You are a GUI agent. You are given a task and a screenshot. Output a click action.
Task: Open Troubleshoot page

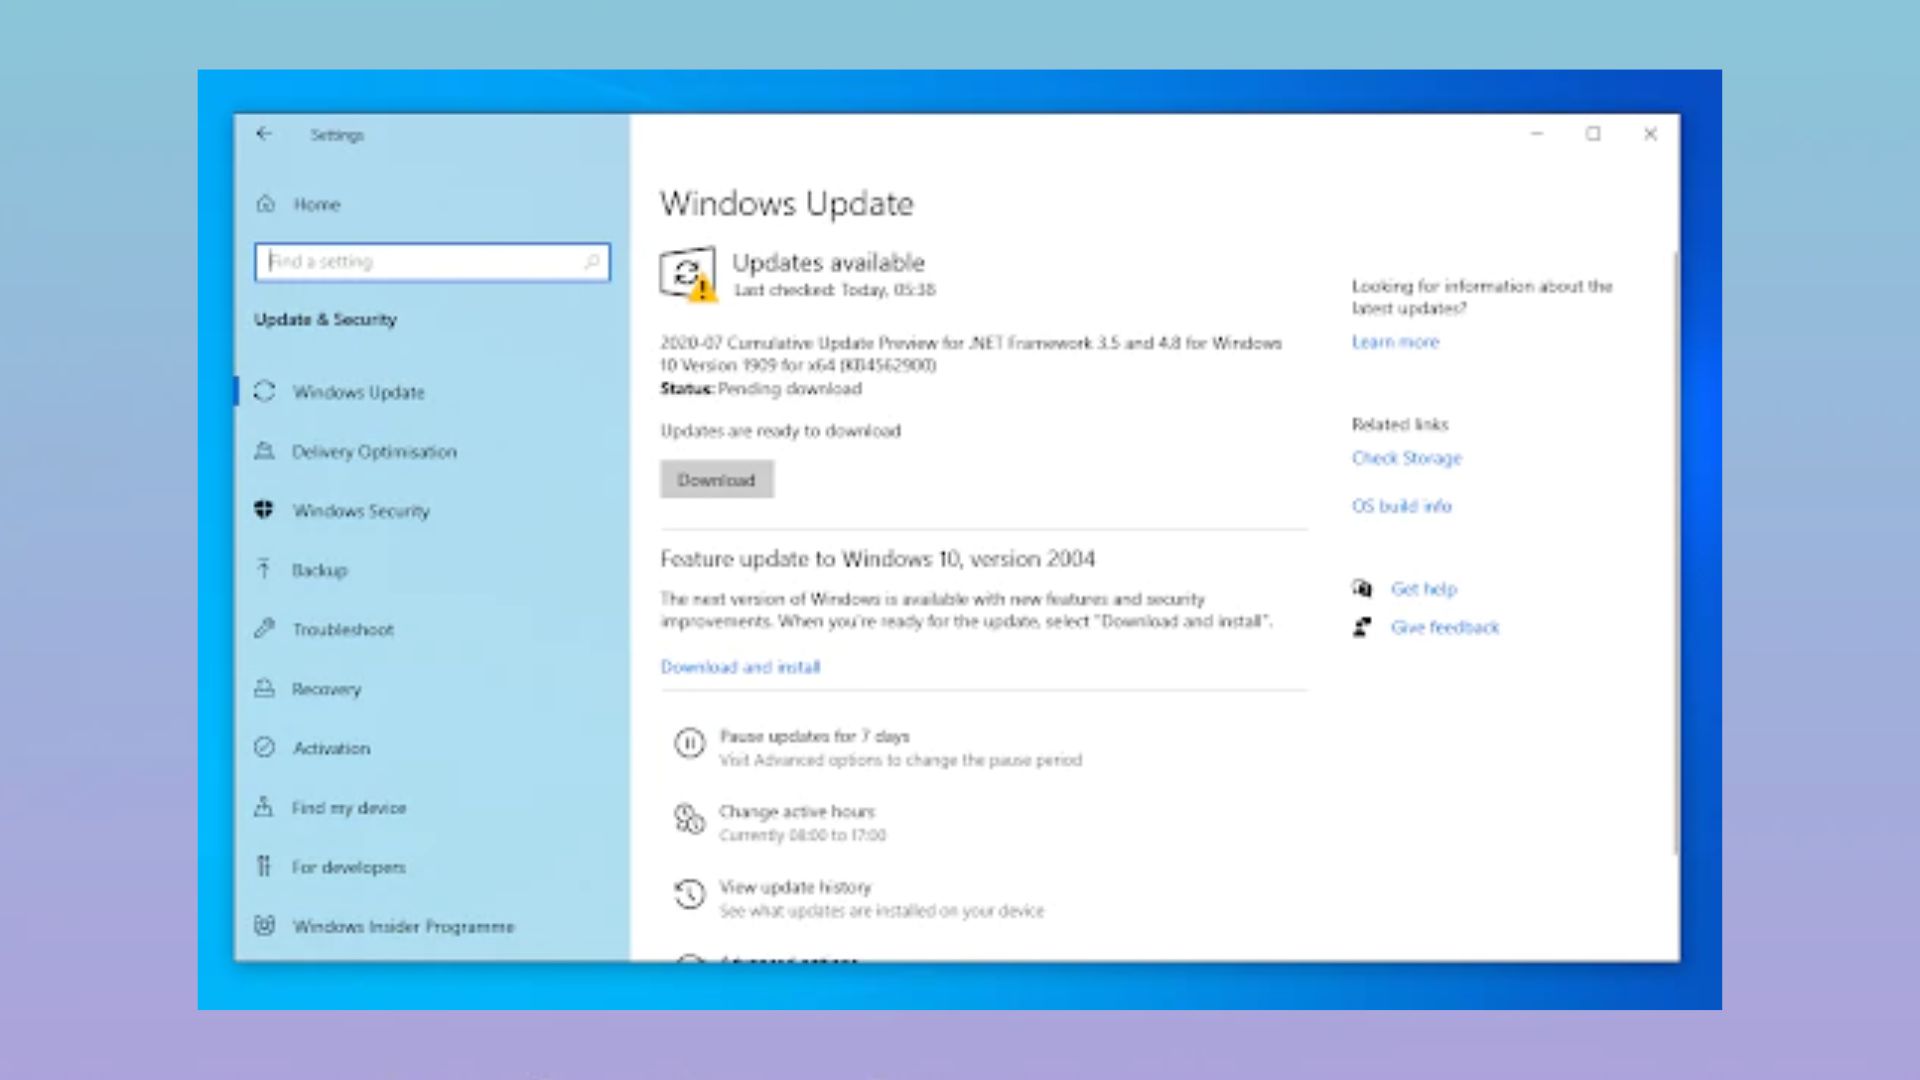(343, 629)
